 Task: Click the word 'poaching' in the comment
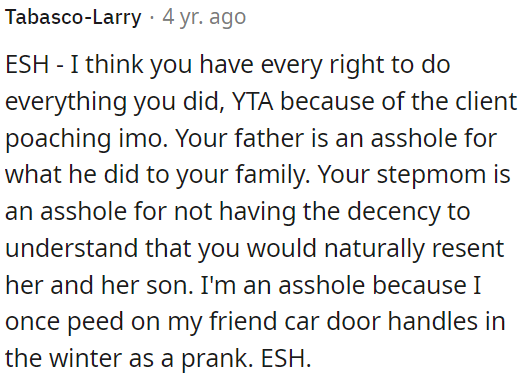coord(58,139)
